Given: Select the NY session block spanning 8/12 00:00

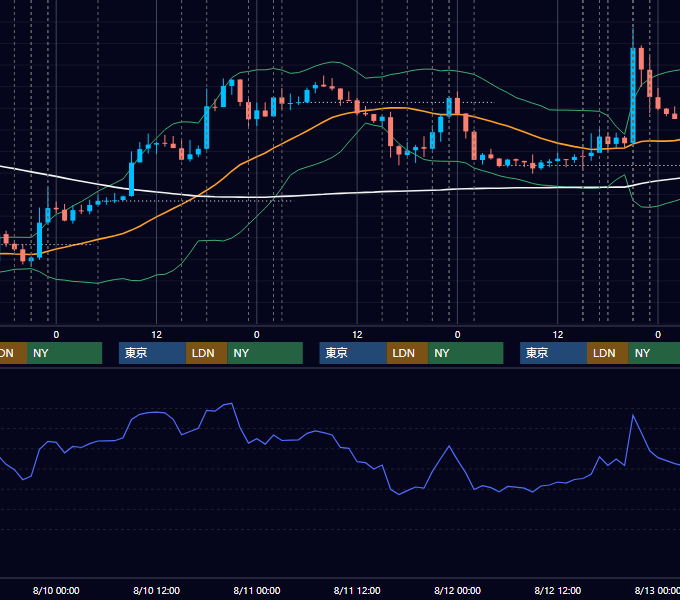Looking at the screenshot, I should [466, 353].
